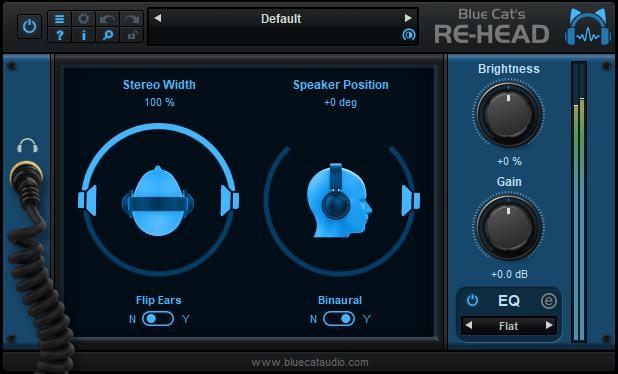Click the undo arrow icon
The image size is (618, 374).
[x=107, y=19]
